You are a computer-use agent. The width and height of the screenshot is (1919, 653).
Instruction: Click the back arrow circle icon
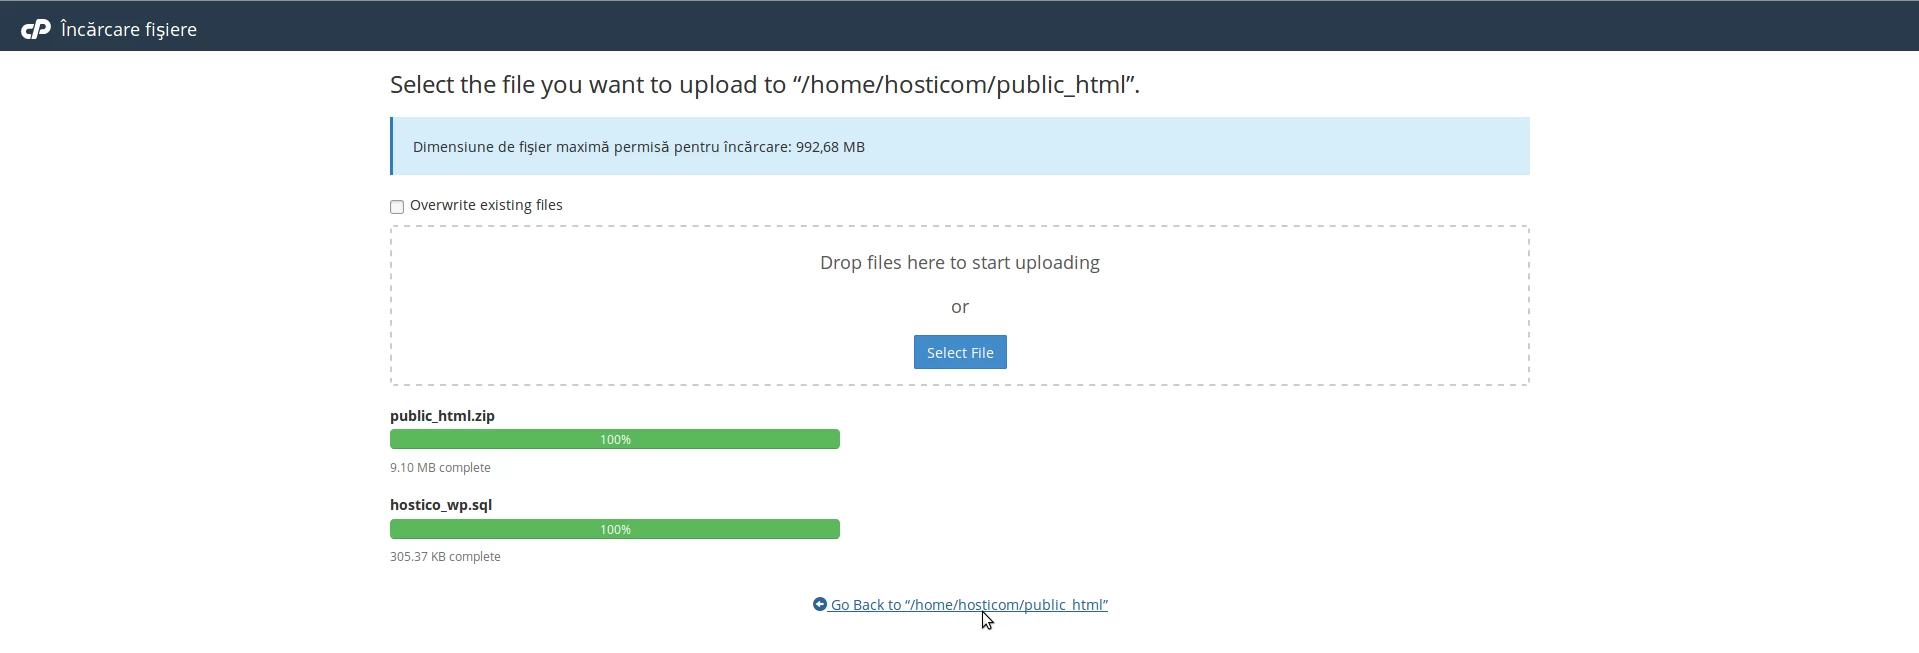click(820, 605)
